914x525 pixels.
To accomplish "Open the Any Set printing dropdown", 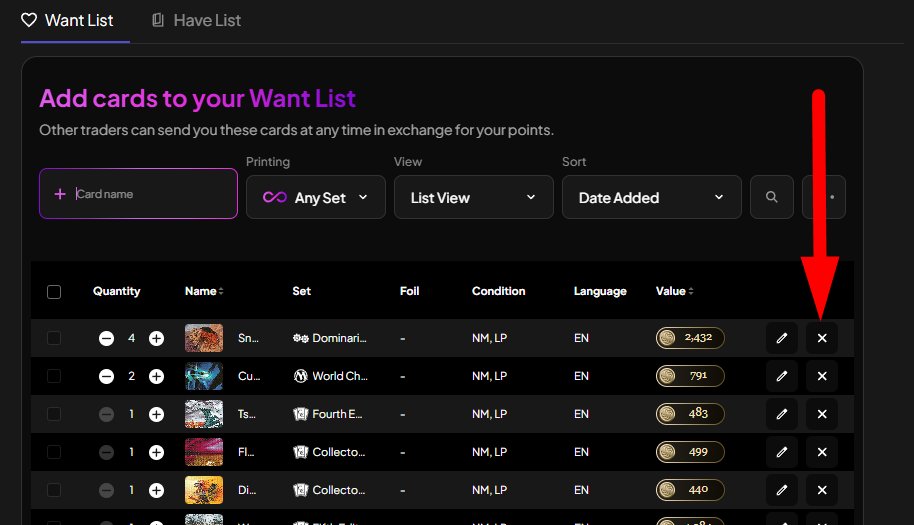I will click(x=315, y=198).
